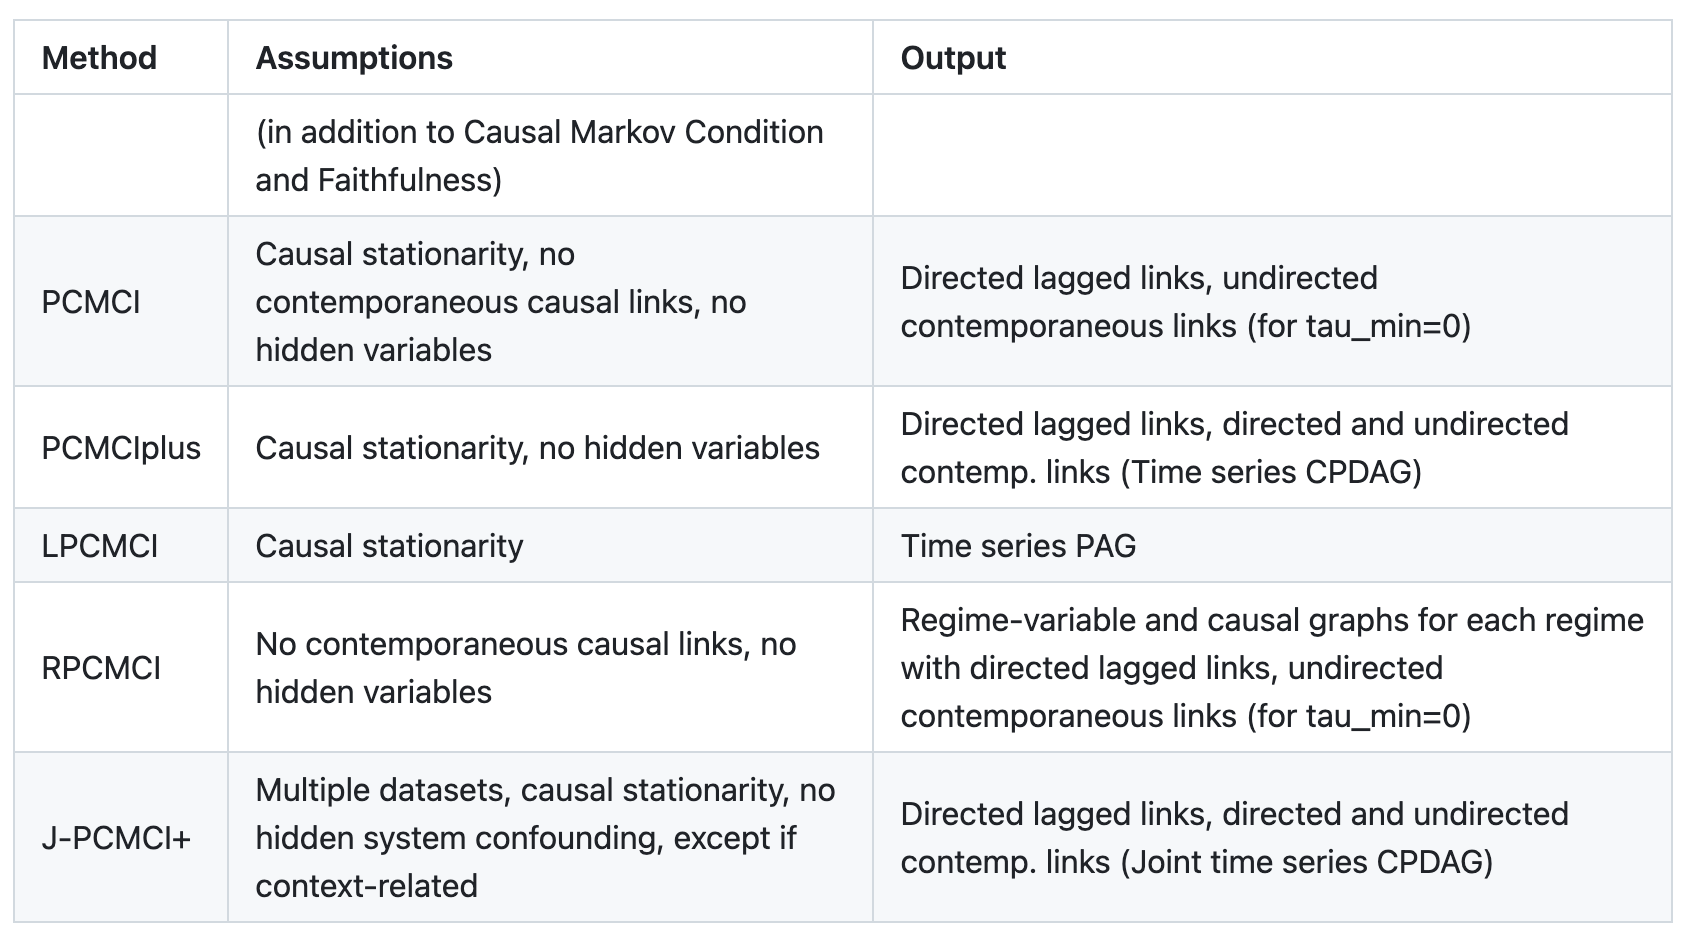1688x934 pixels.
Task: Click LPCMCI's 'Causal stationarity' assumption
Action: tap(389, 546)
